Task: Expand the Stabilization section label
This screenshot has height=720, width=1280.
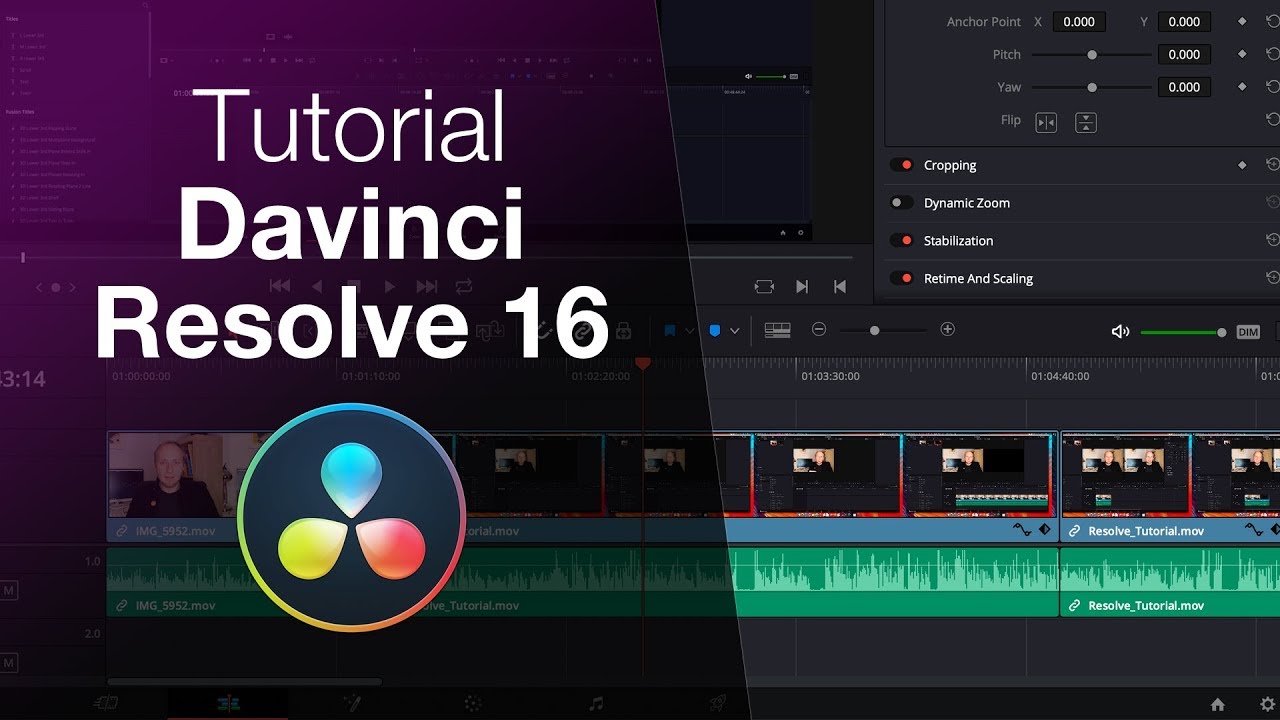Action: [958, 240]
